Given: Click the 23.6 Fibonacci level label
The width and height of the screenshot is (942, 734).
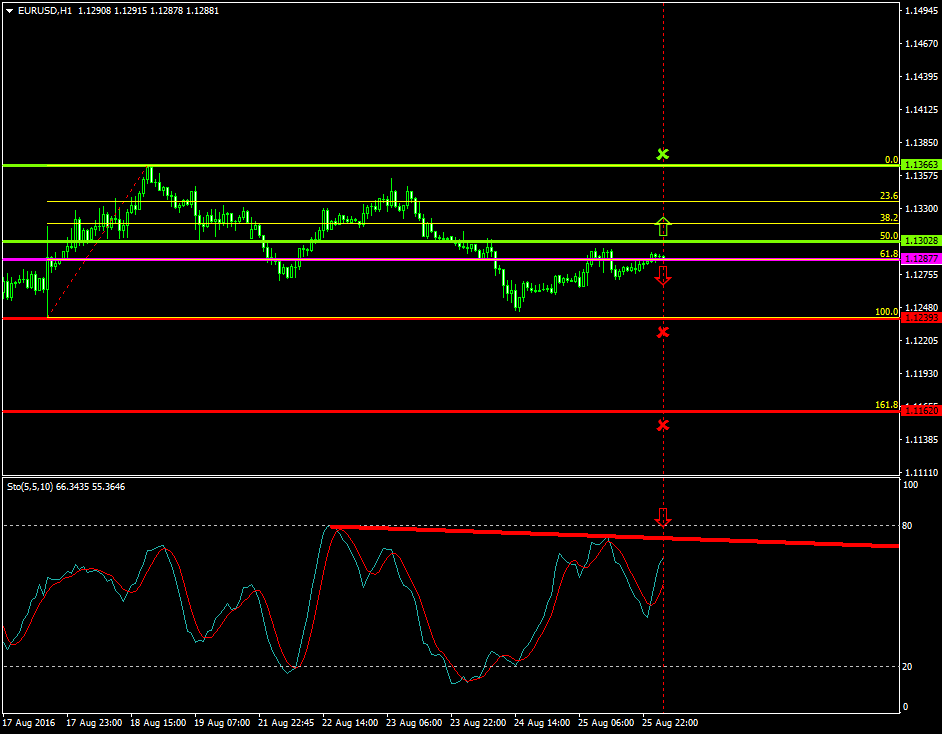Looking at the screenshot, I should coord(888,196).
